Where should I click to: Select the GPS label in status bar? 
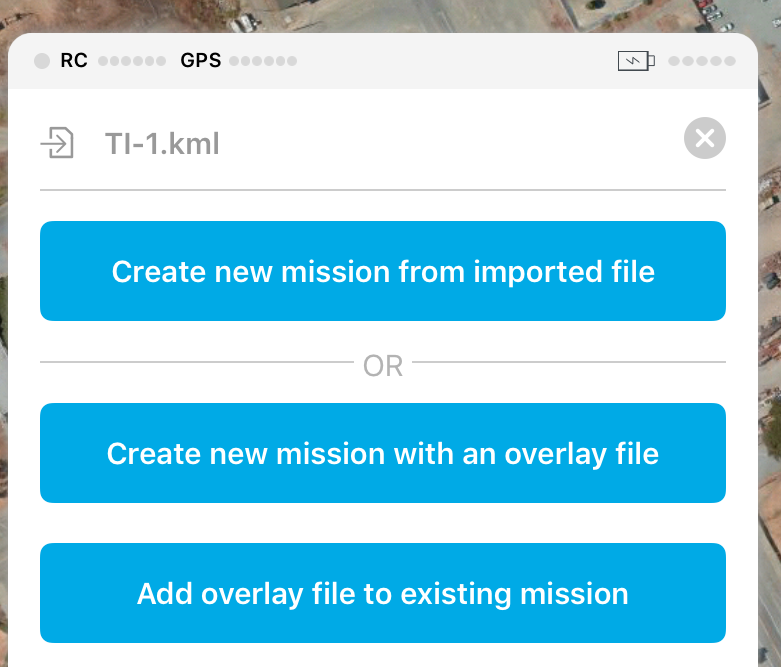tap(201, 60)
